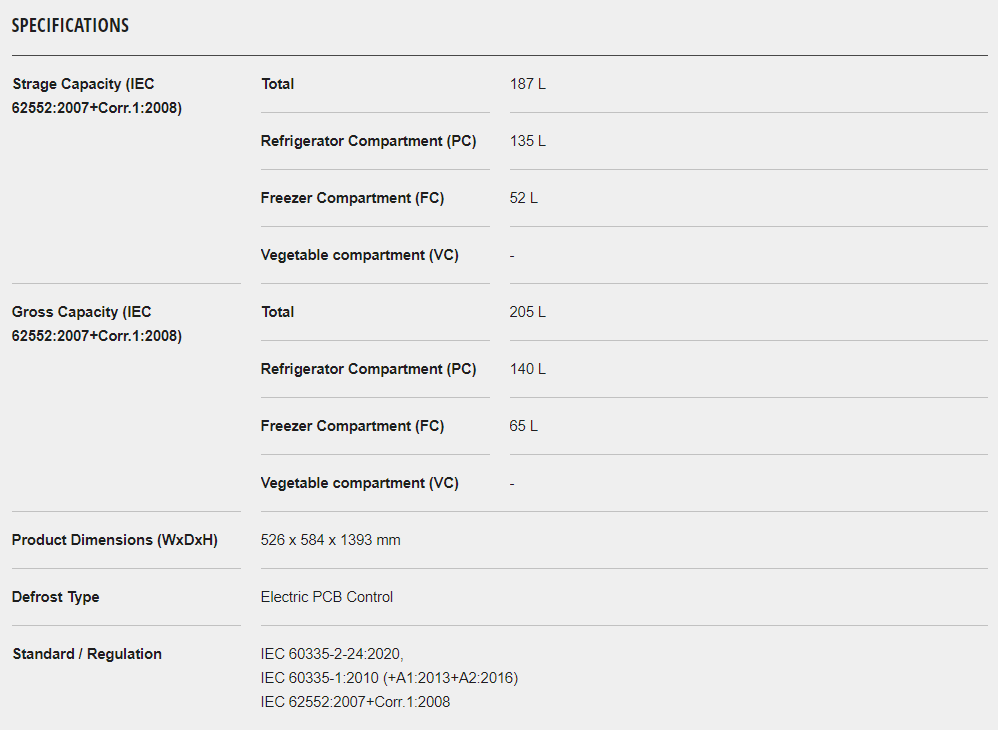Viewport: 998px width, 730px height.
Task: Click the Standard / Regulation label
Action: pyautogui.click(x=87, y=654)
